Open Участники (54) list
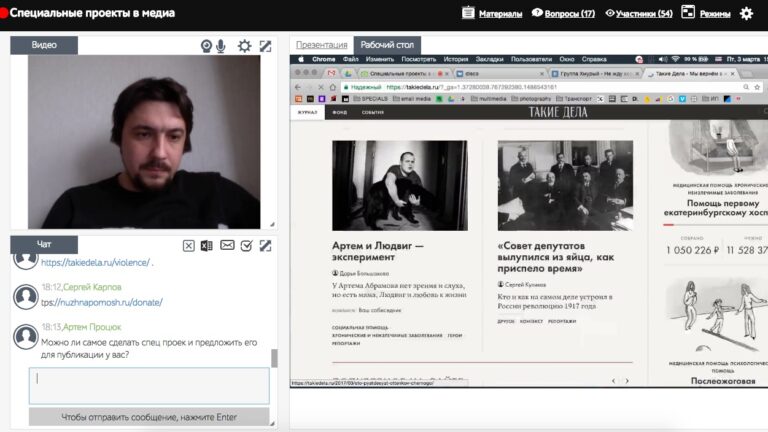 pos(644,14)
